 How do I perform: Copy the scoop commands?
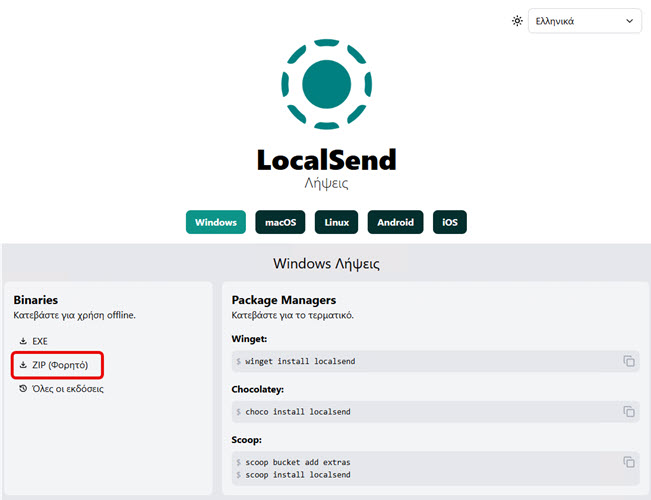click(629, 462)
